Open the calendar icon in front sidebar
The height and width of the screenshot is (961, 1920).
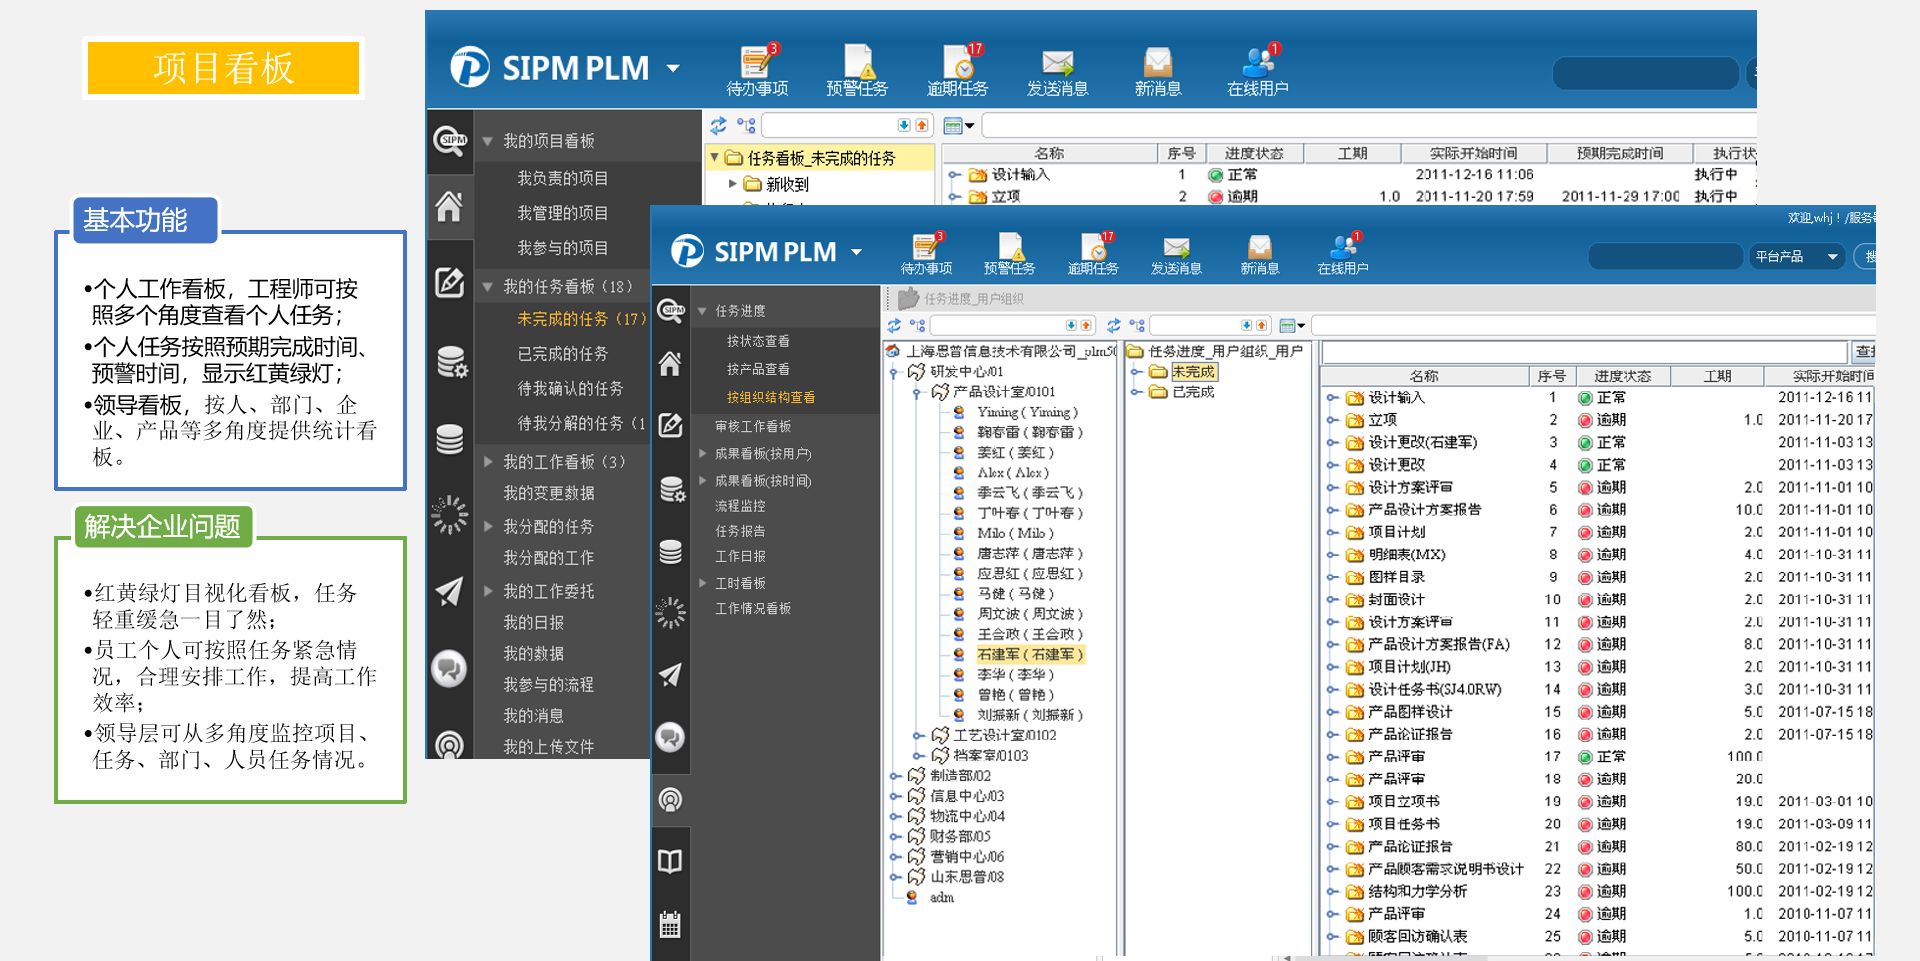670,925
